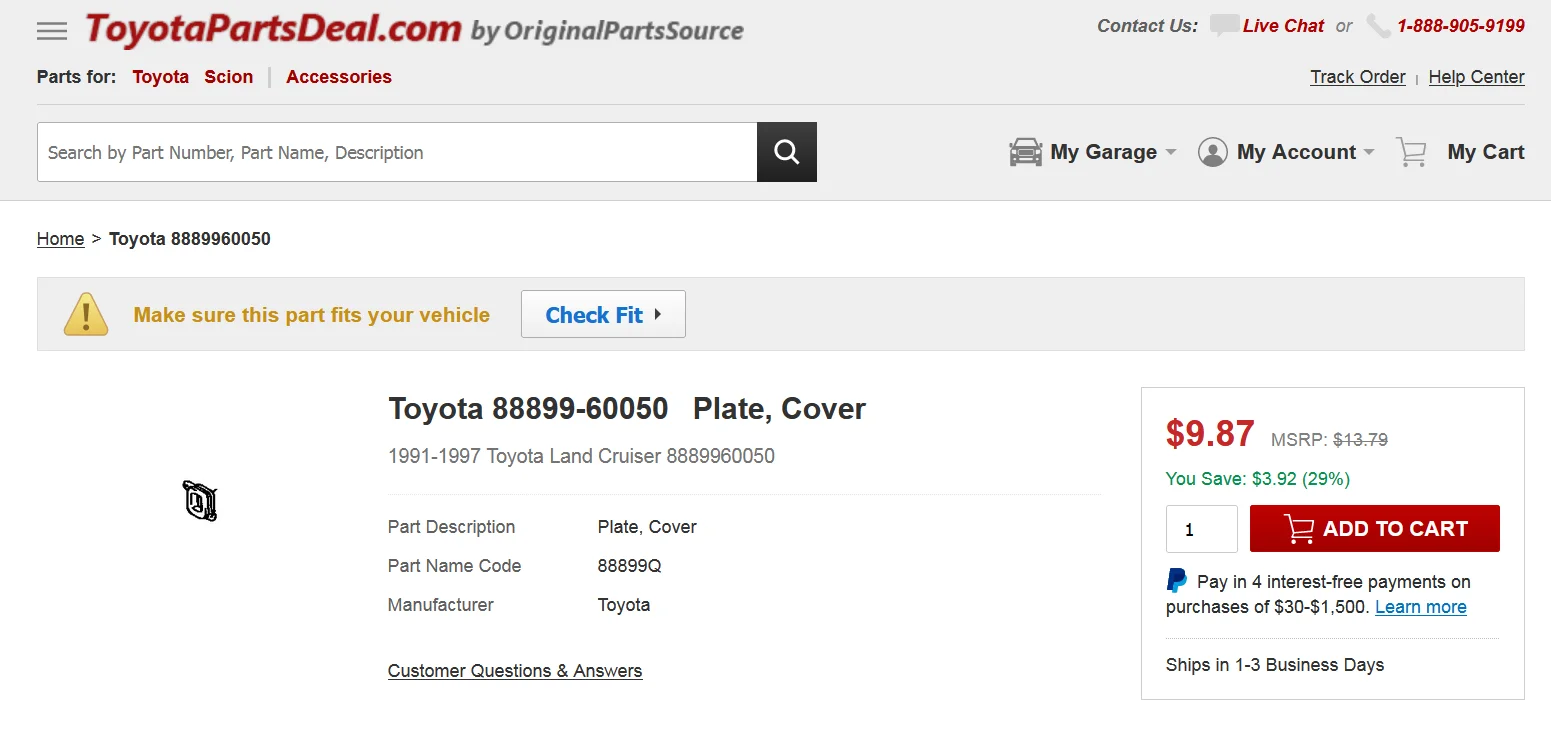The image size is (1551, 729).
Task: Open the Track Order link
Action: coord(1358,77)
